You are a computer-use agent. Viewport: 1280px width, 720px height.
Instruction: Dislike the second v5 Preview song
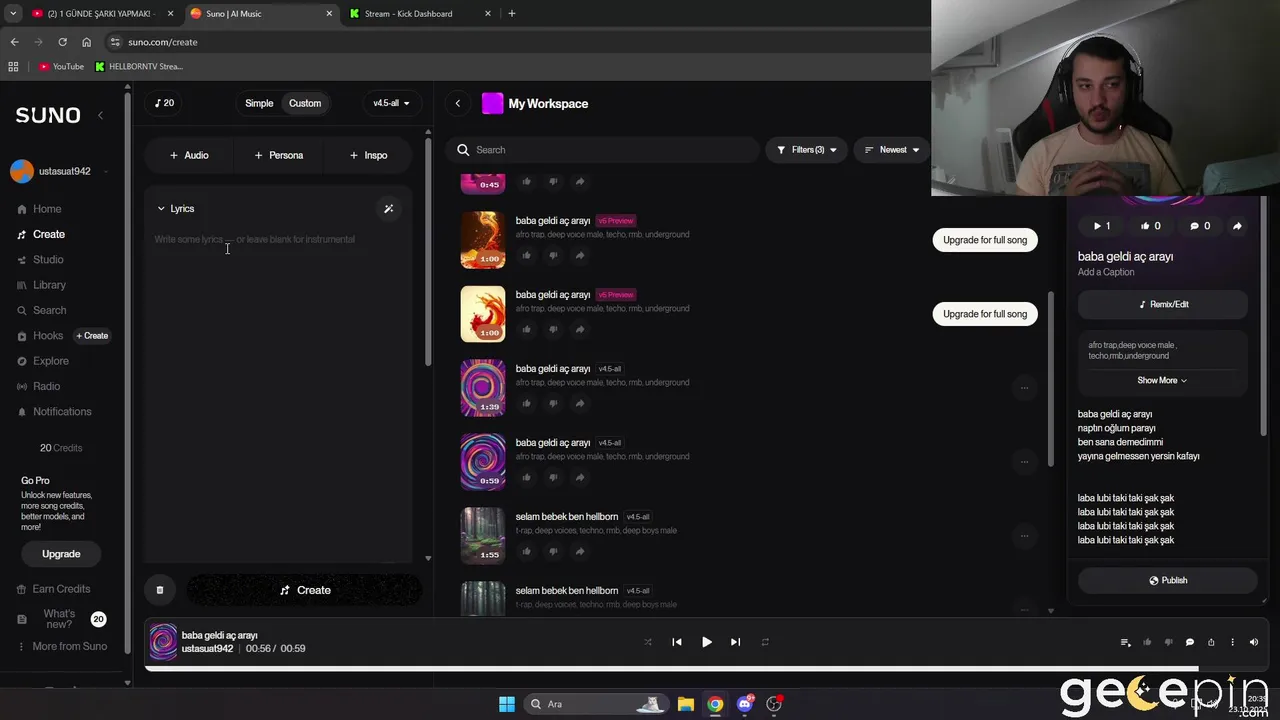553,329
